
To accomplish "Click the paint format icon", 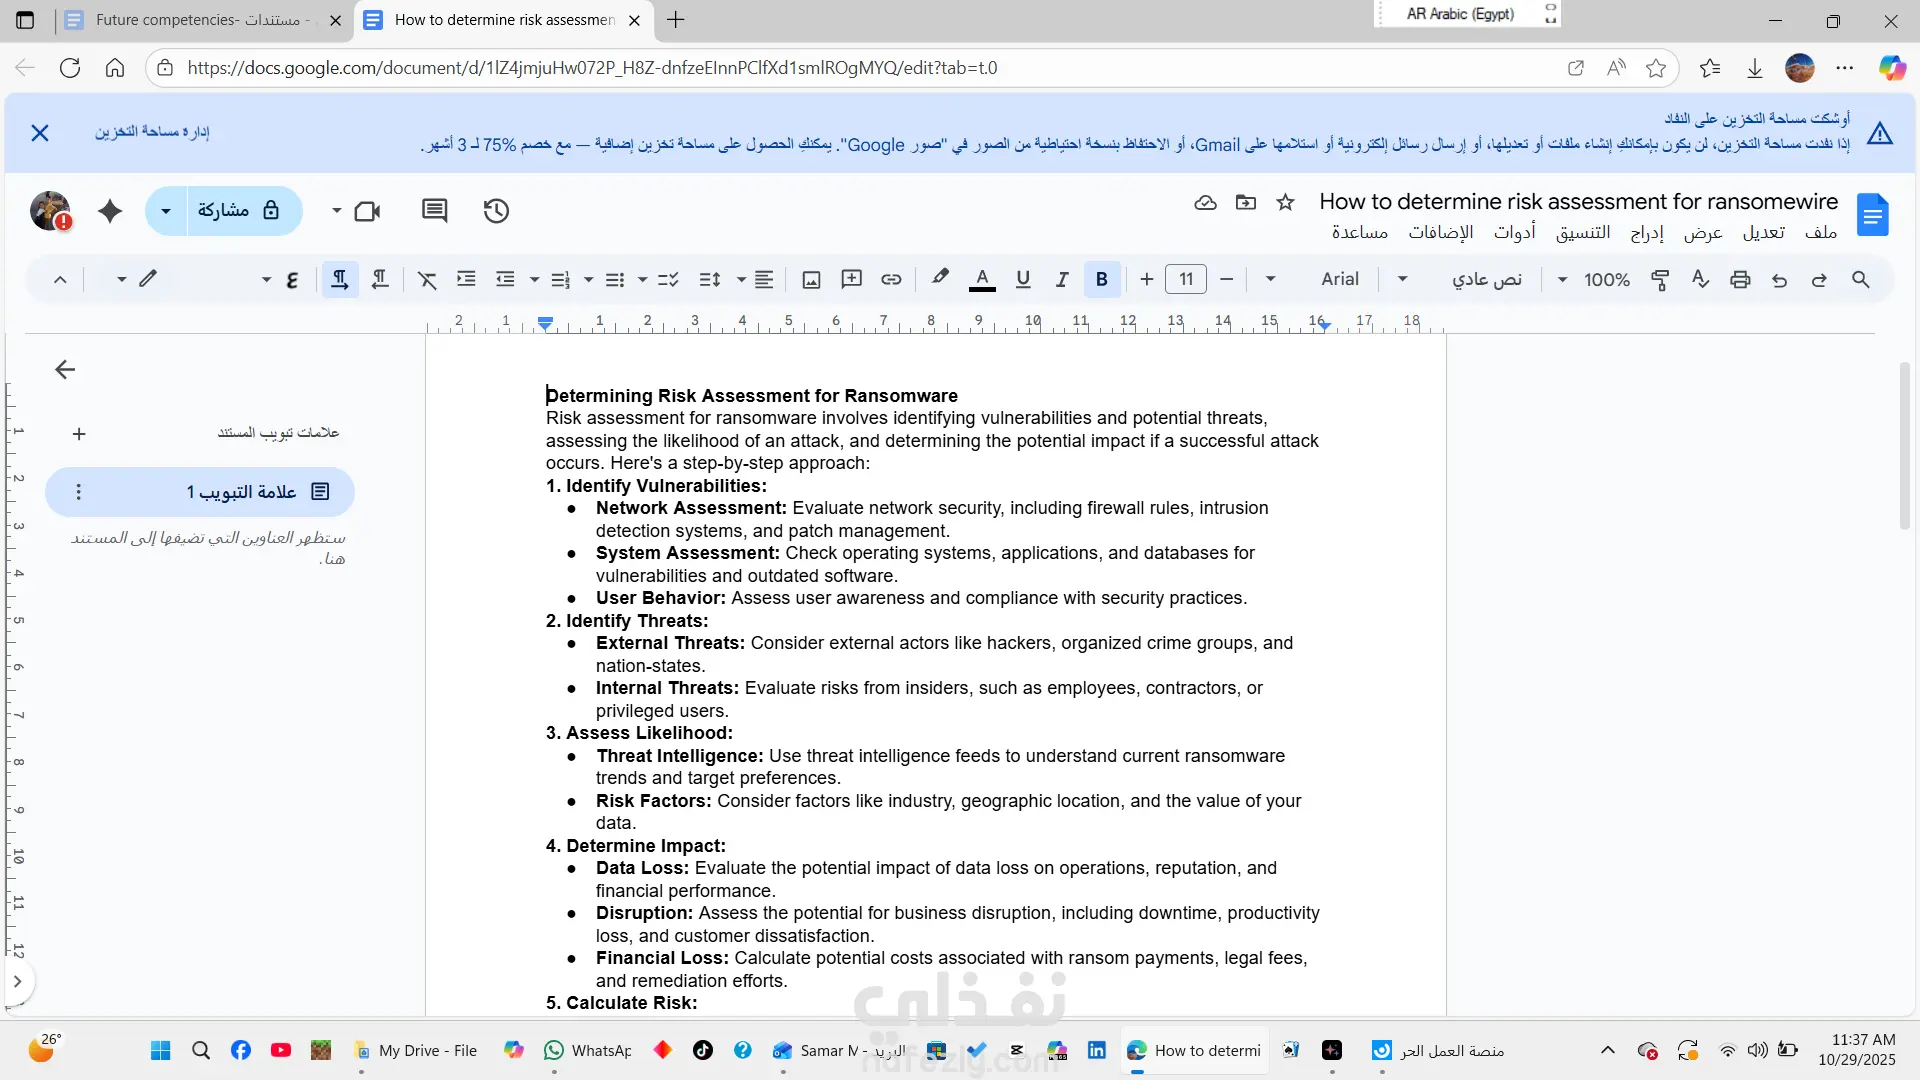I will (1660, 280).
